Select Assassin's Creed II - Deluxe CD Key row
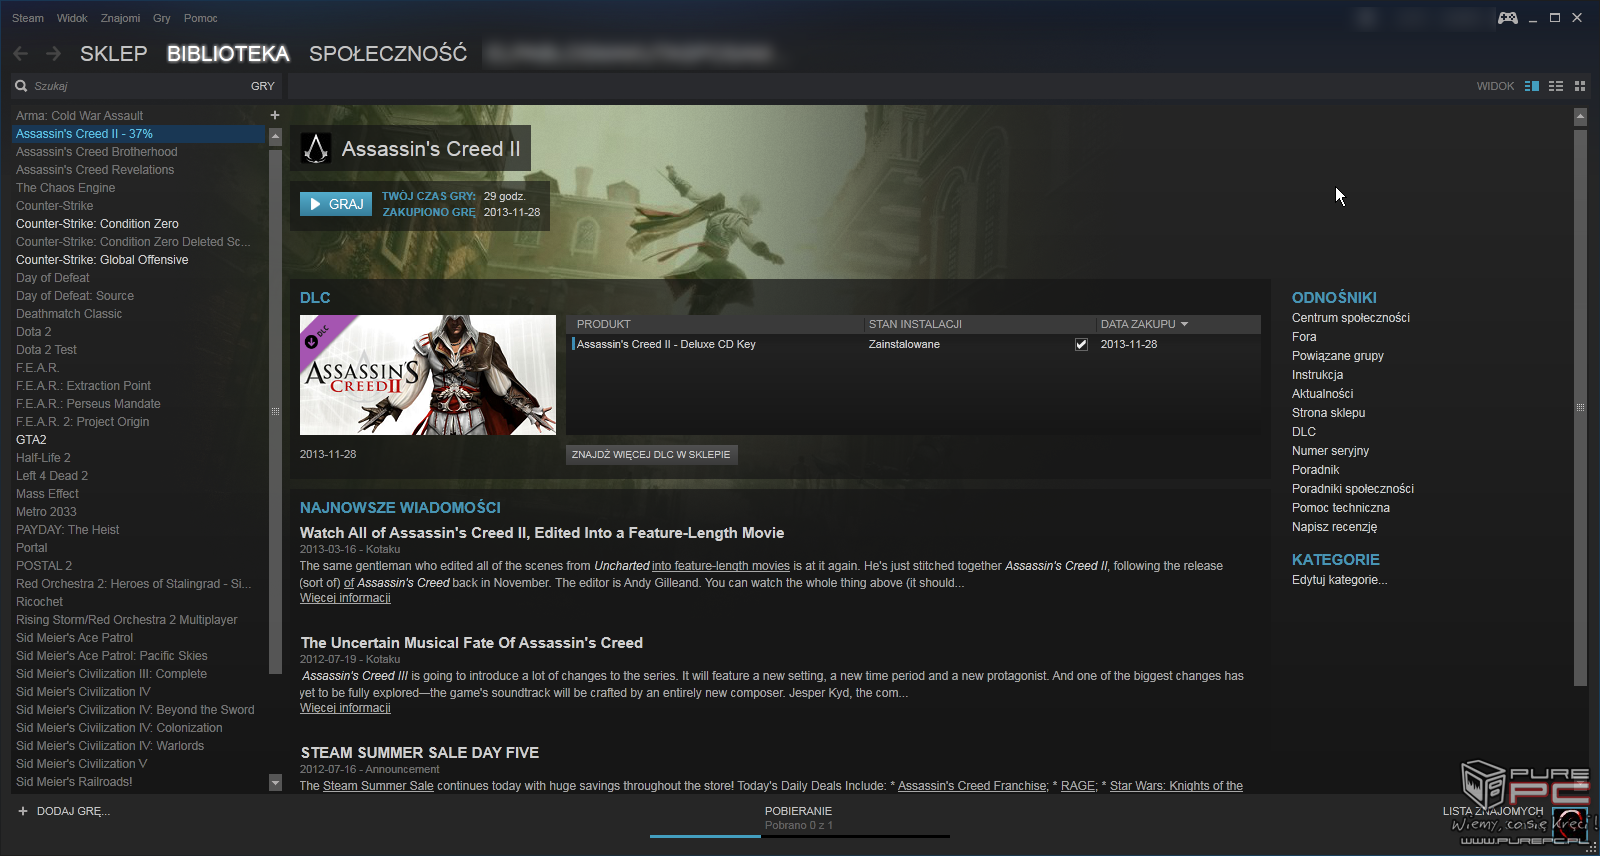Viewport: 1600px width, 856px height. [x=914, y=344]
